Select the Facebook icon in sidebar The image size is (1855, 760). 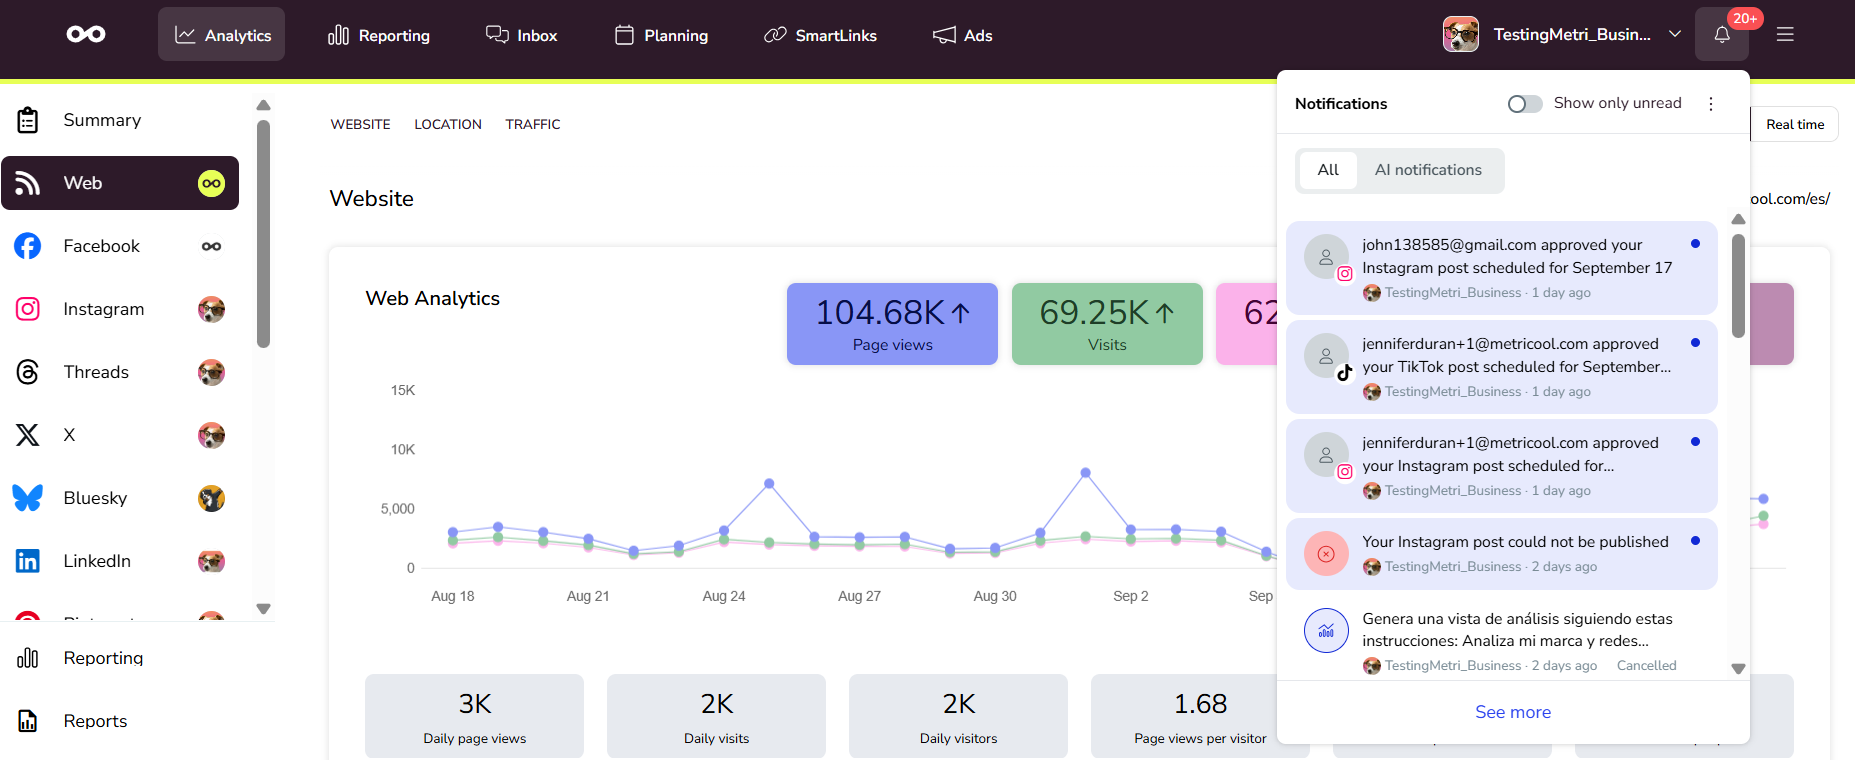click(28, 246)
